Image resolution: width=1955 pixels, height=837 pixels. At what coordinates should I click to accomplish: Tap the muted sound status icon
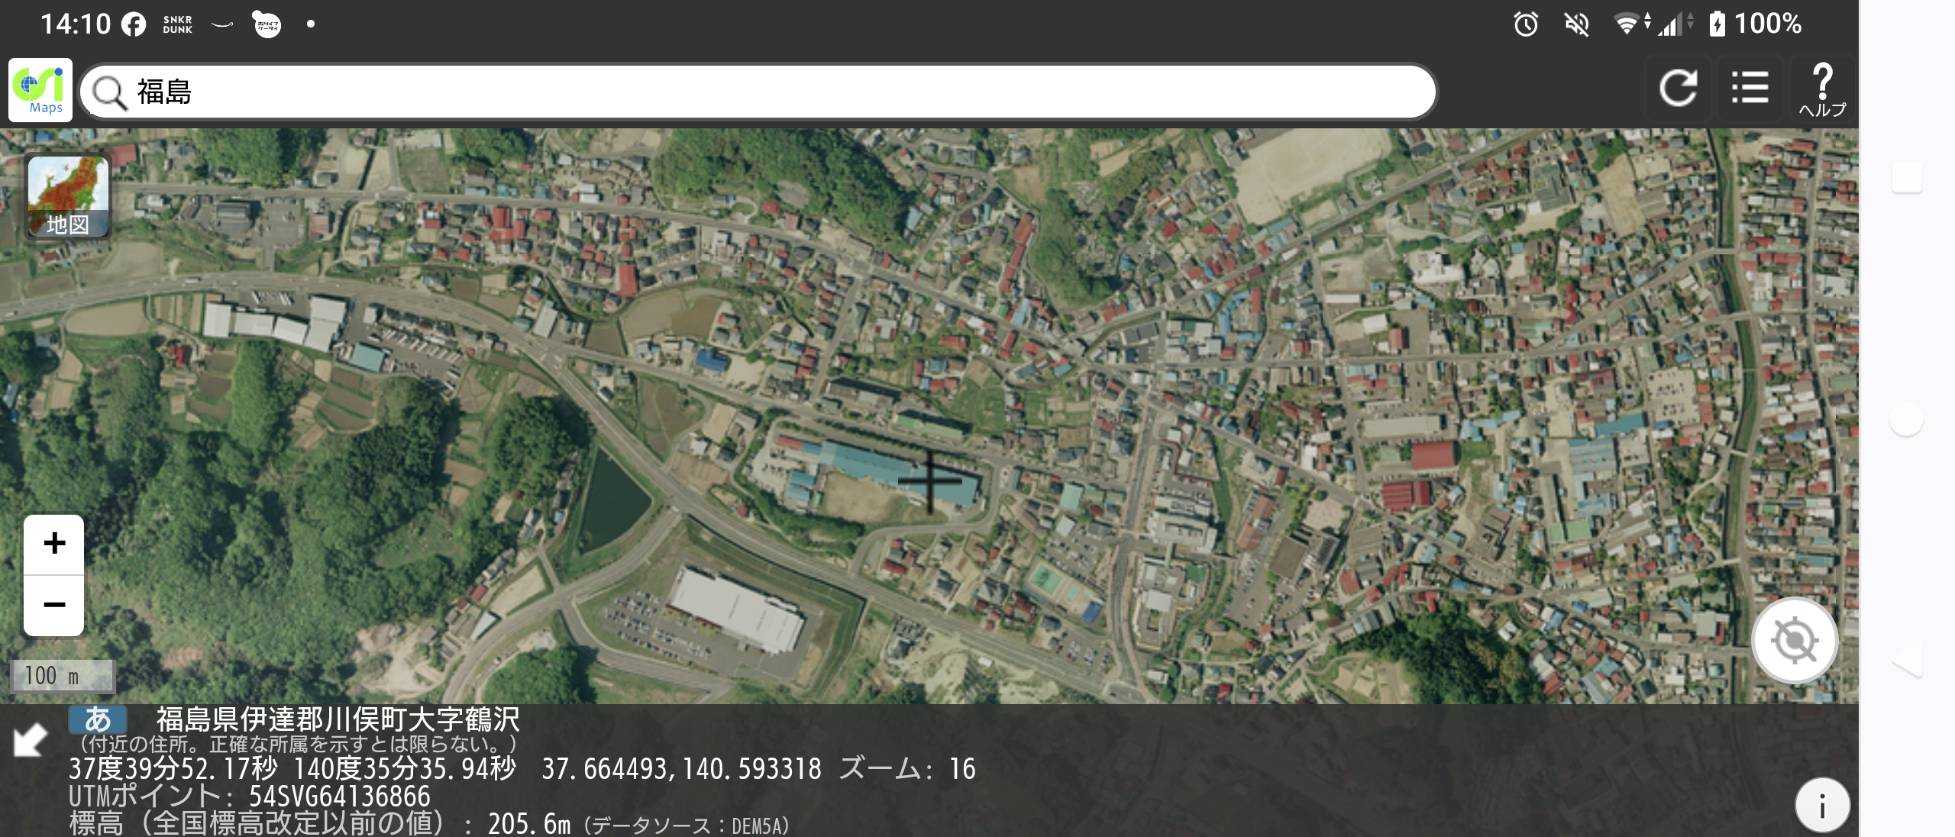point(1576,24)
